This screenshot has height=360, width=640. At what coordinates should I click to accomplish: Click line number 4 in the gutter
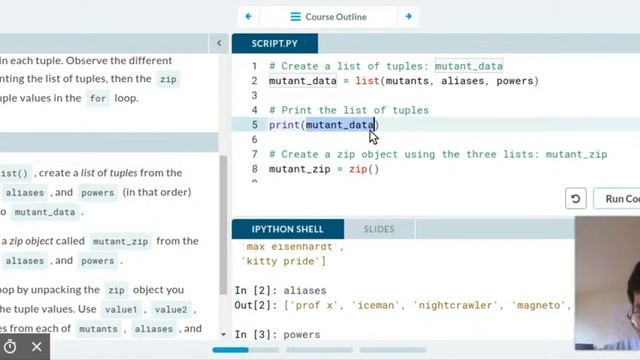tap(254, 110)
